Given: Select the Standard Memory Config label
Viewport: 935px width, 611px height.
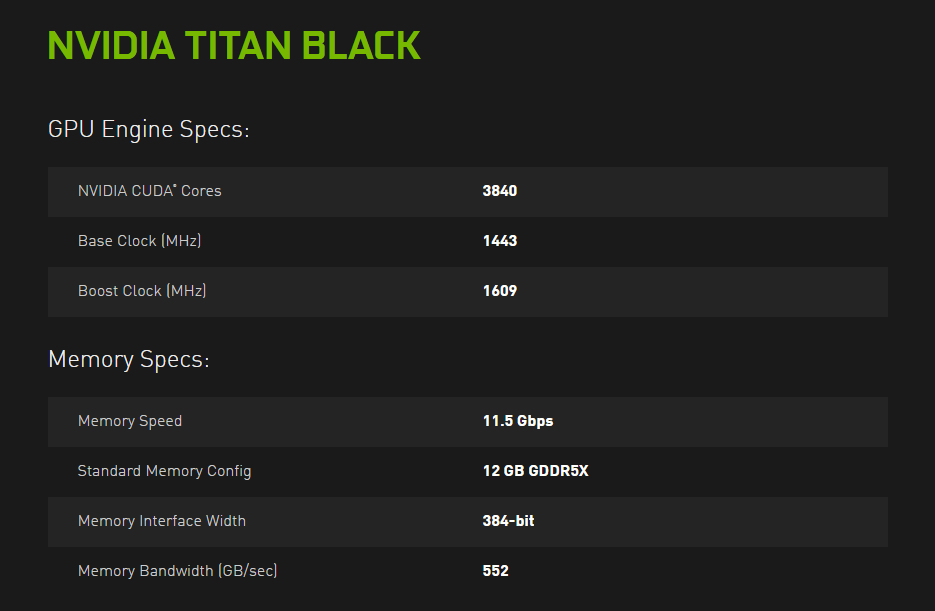Looking at the screenshot, I should pos(164,471).
